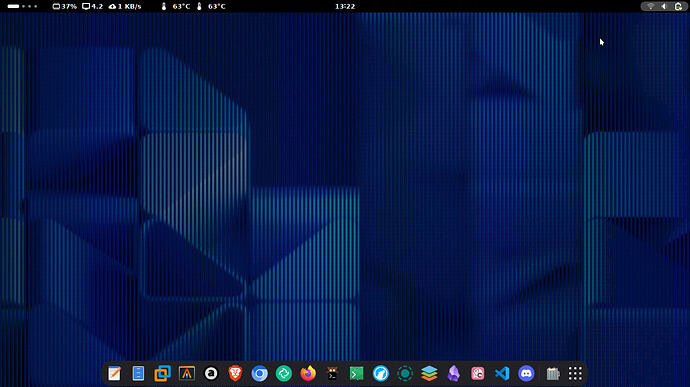Open the black circle 'a' app icon
Viewport: 690px width, 387px height.
click(211, 373)
